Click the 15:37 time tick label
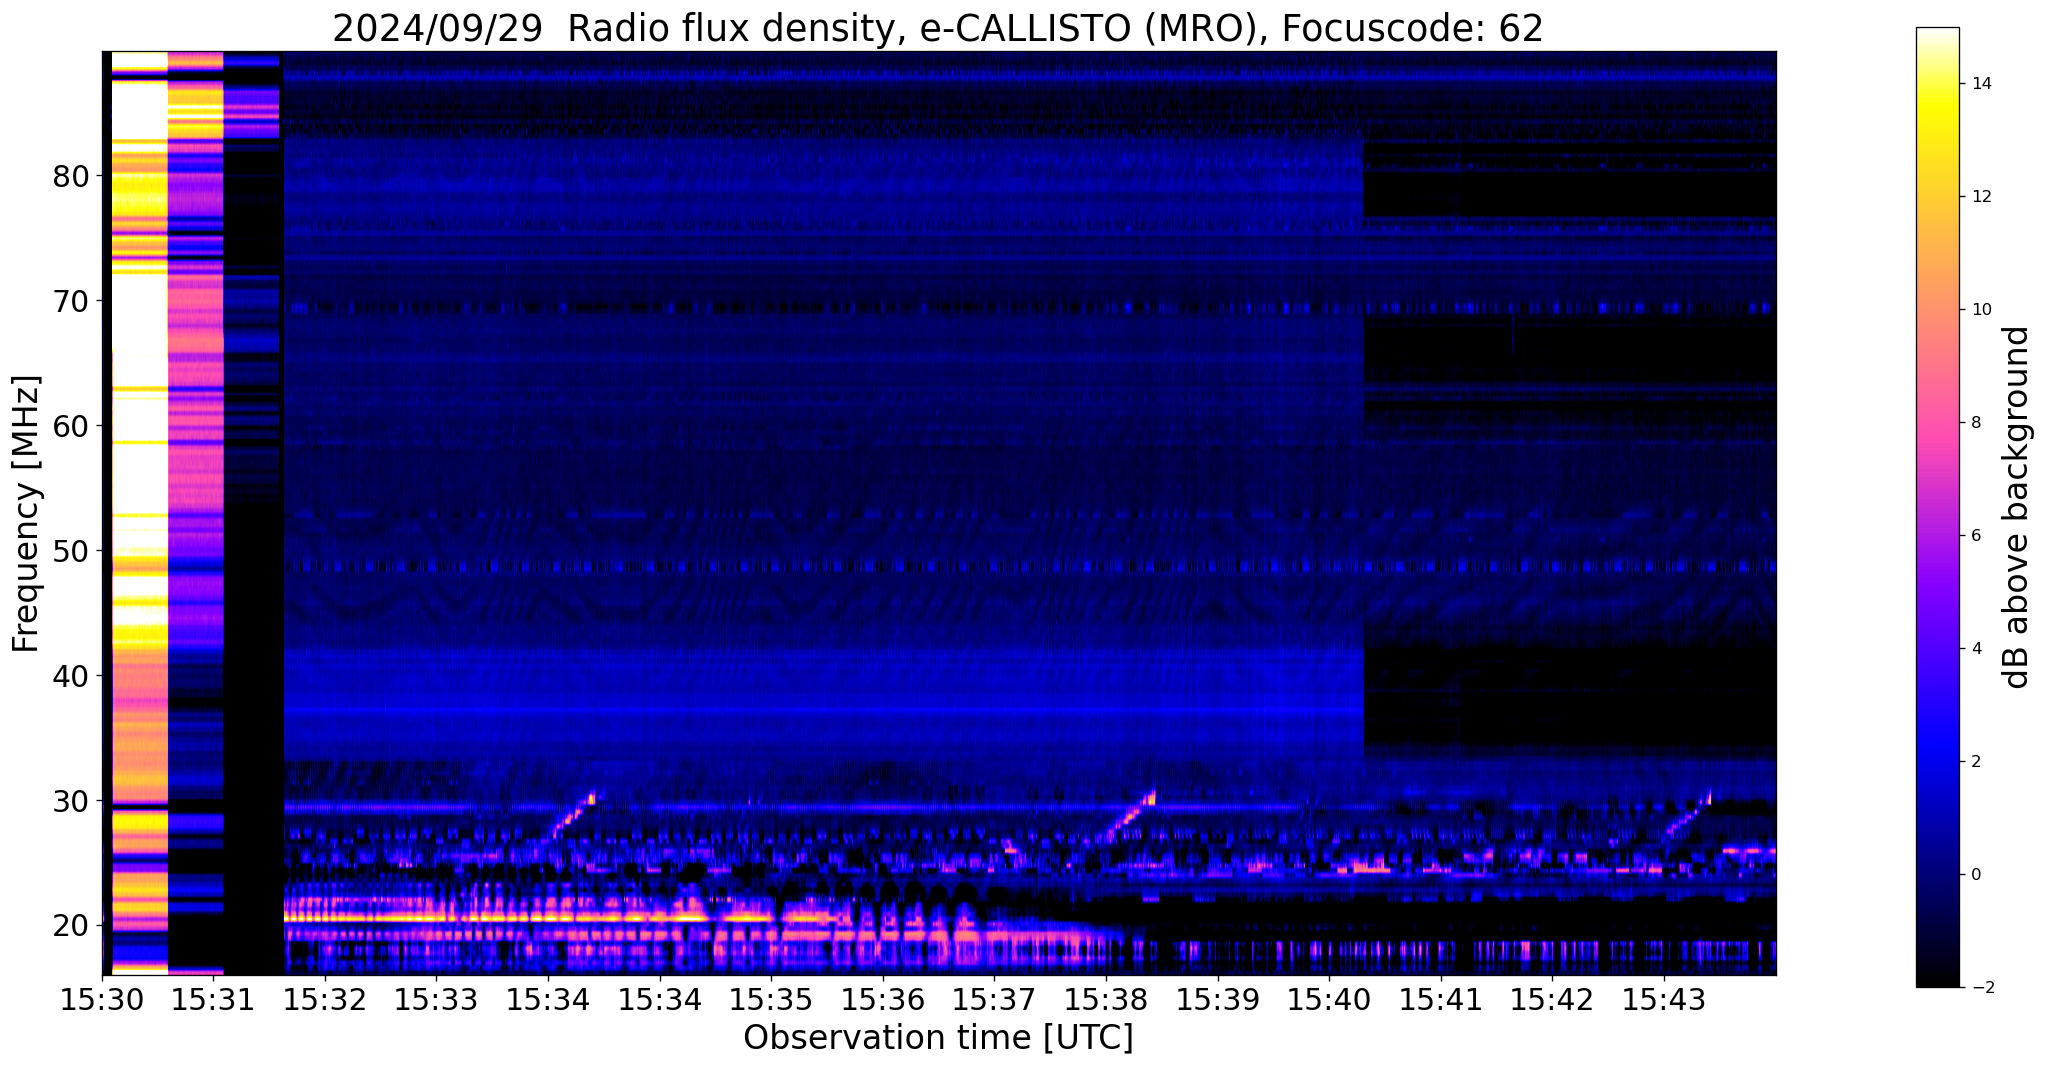 tap(994, 999)
